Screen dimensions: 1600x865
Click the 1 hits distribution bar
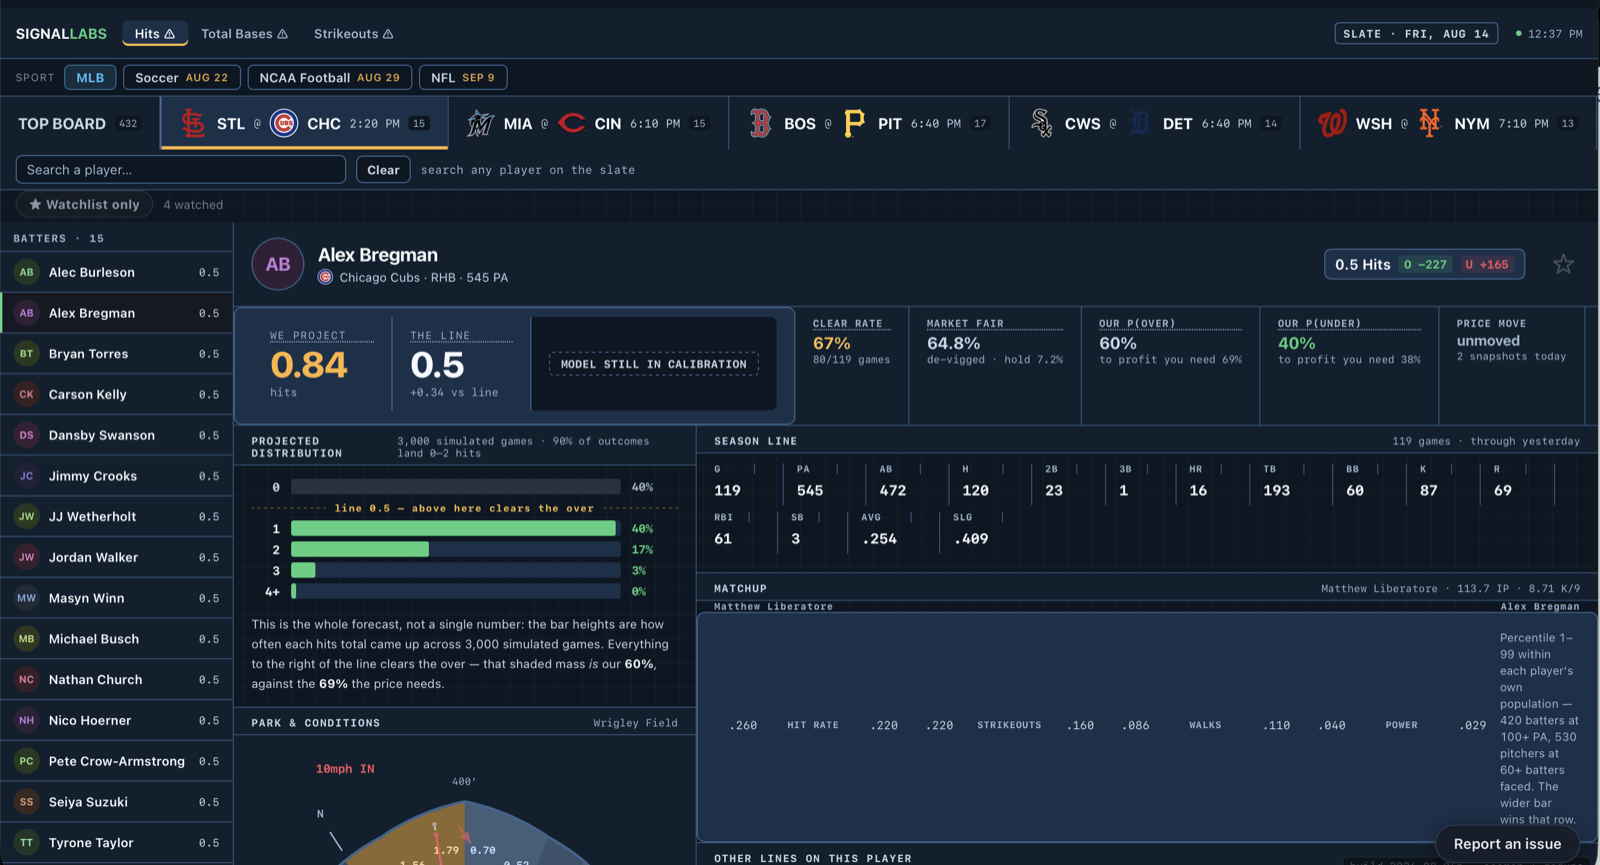pos(454,528)
